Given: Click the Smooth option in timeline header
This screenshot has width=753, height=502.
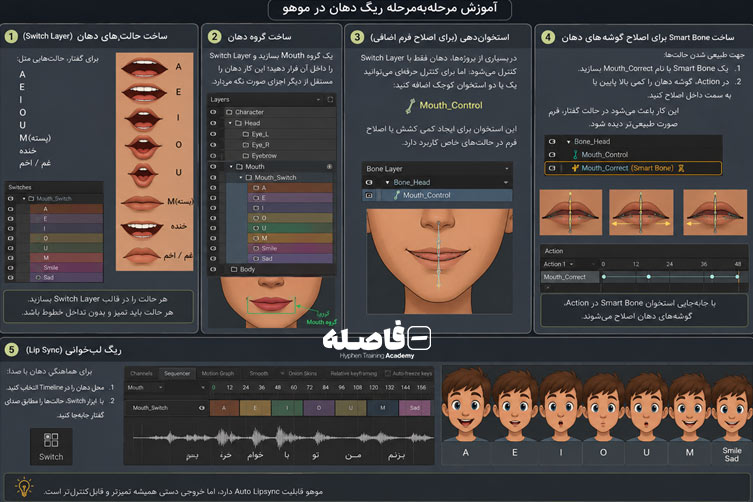Looking at the screenshot, I should coord(259,373).
